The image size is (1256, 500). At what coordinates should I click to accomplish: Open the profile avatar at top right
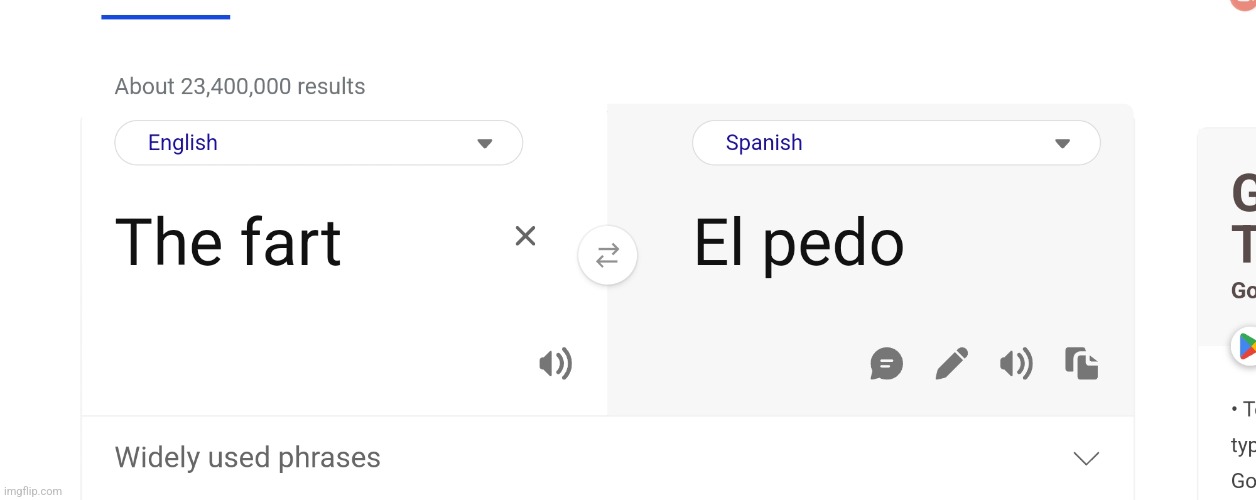tap(1243, 4)
